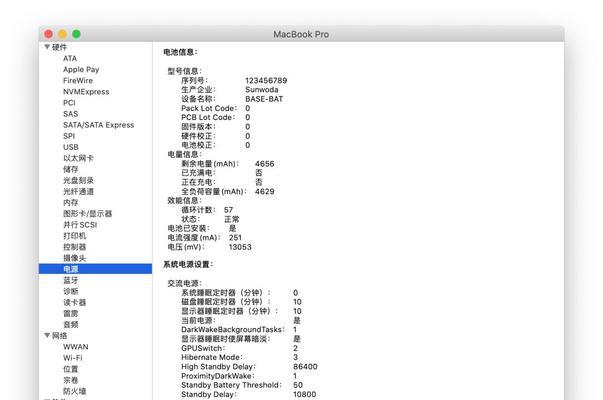Image resolution: width=603 pixels, height=400 pixels.
Task: Click the SPI sidebar item
Action: tap(69, 136)
